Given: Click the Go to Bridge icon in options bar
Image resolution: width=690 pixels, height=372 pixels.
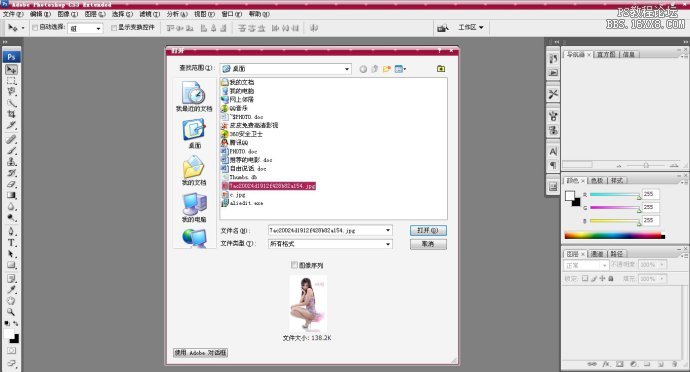Looking at the screenshot, I should point(443,28).
